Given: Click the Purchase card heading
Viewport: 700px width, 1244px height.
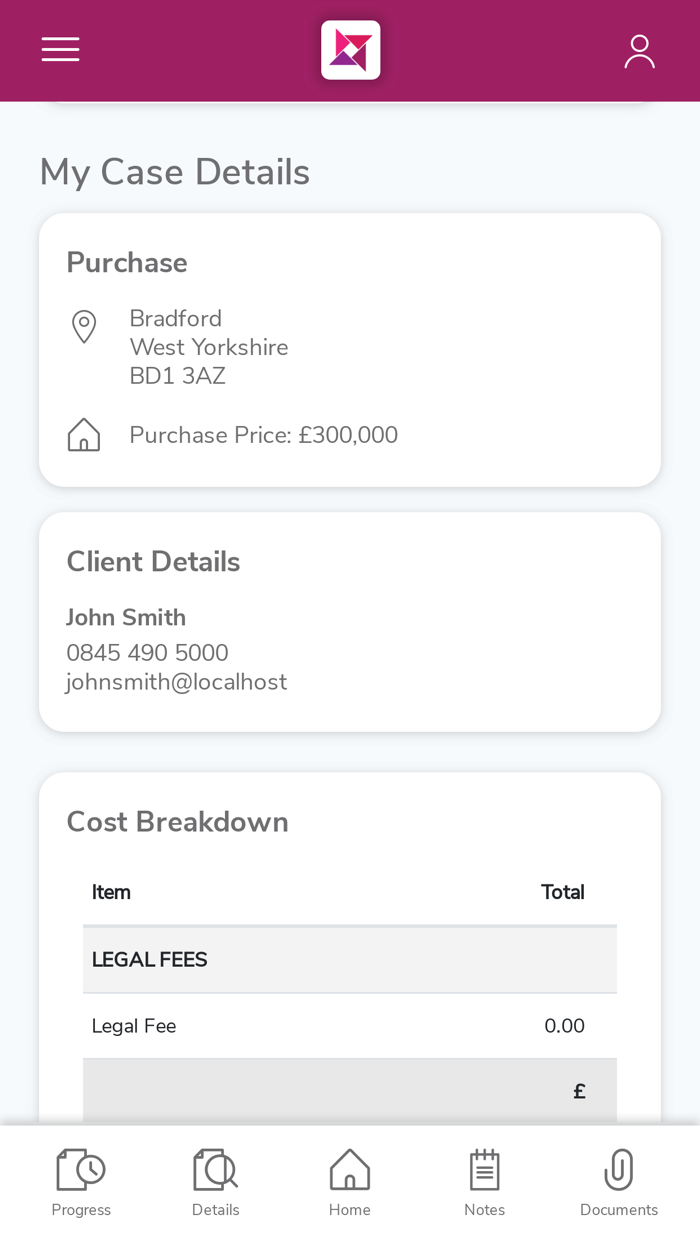Looking at the screenshot, I should tap(126, 262).
